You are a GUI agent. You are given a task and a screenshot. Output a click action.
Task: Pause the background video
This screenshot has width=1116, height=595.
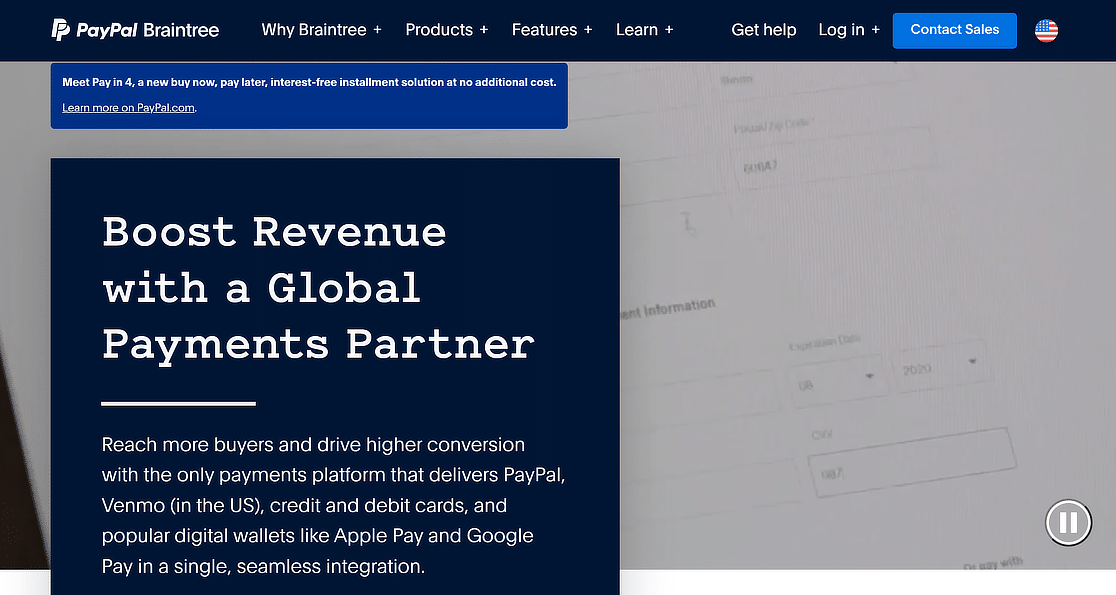click(x=1068, y=522)
